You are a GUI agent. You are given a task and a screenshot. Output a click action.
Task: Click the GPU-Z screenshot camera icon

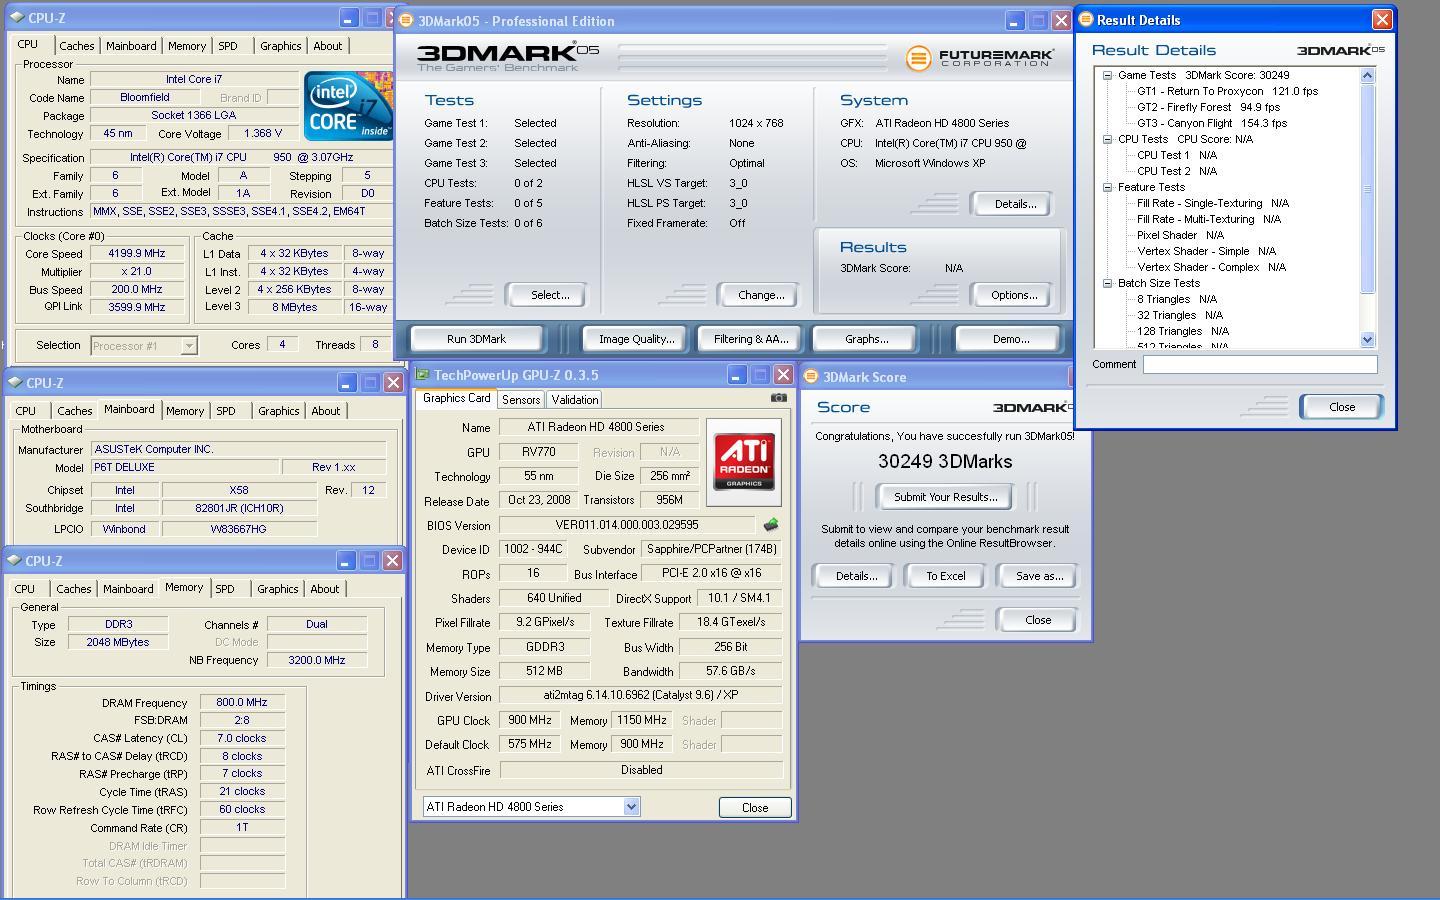[778, 398]
